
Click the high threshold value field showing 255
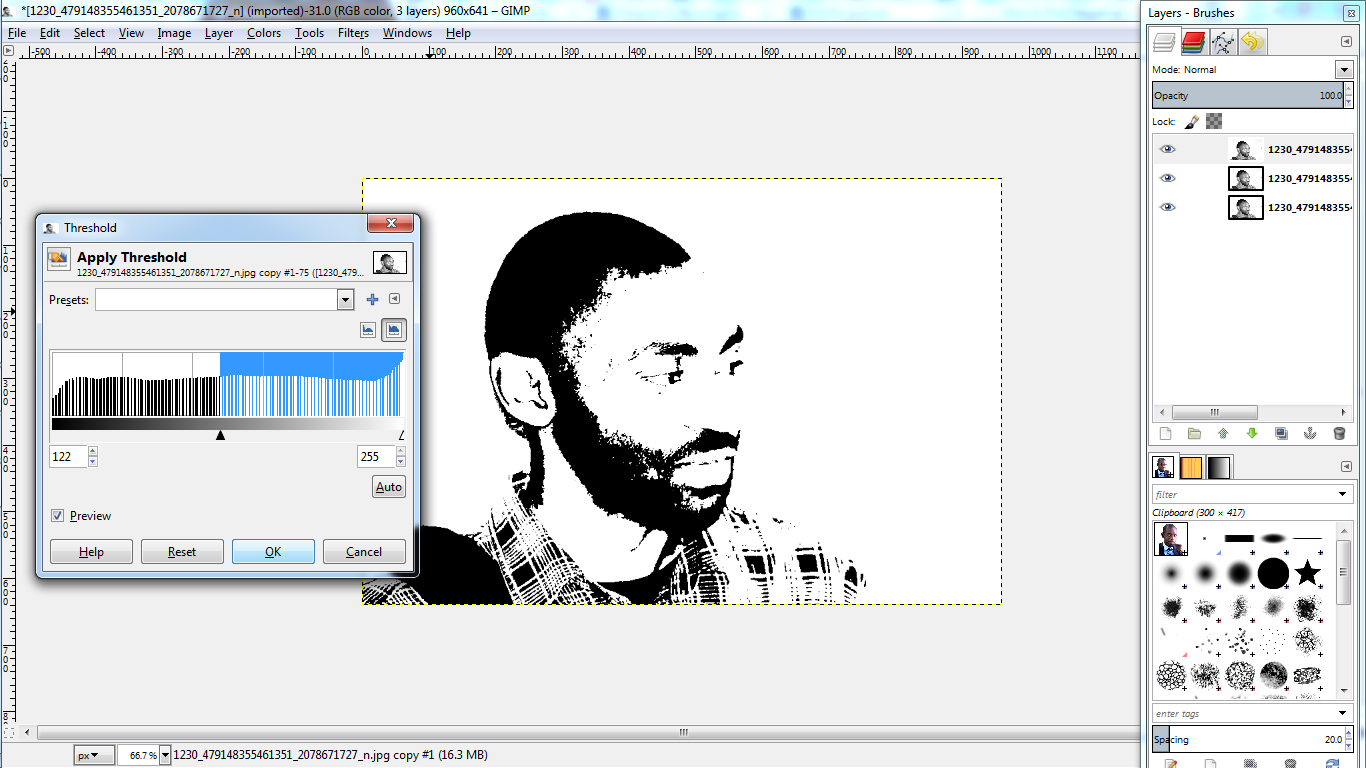[x=376, y=456]
